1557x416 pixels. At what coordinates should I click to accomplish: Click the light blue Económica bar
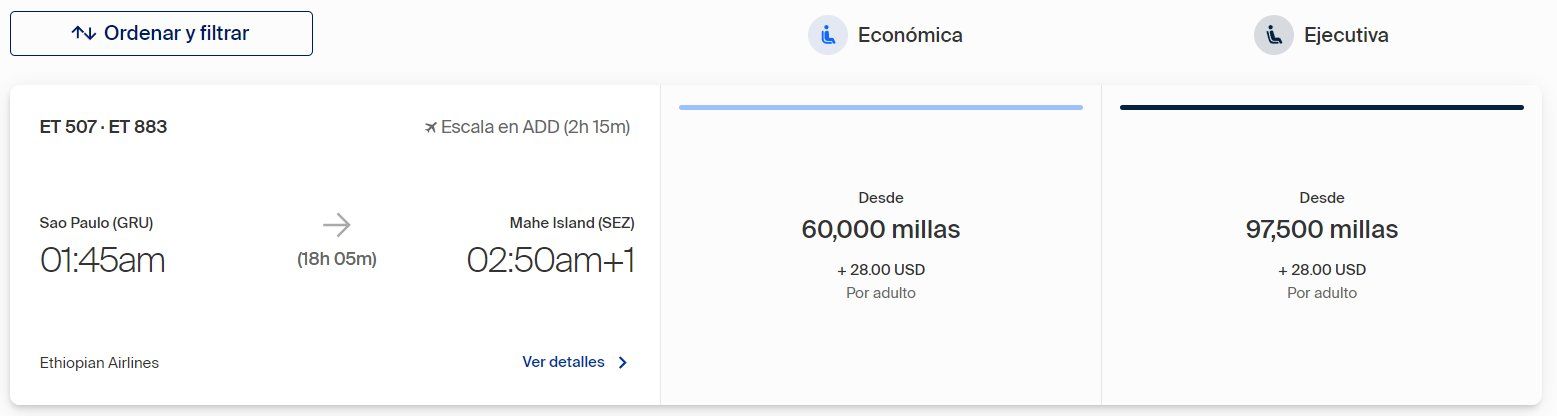point(881,107)
